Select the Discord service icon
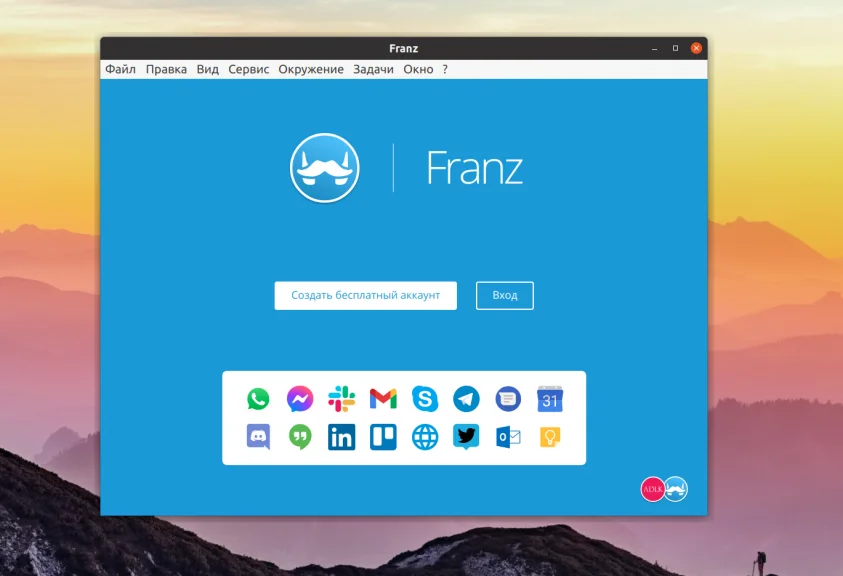Screen dimensions: 843x576 click(258, 437)
